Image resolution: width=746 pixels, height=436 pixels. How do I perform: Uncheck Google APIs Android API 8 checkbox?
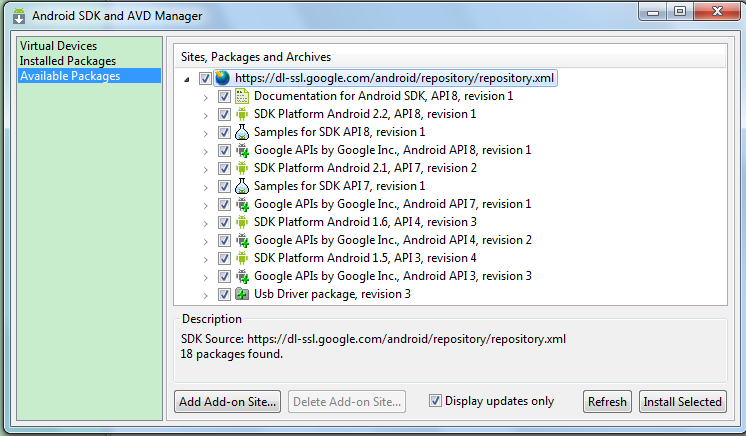224,150
